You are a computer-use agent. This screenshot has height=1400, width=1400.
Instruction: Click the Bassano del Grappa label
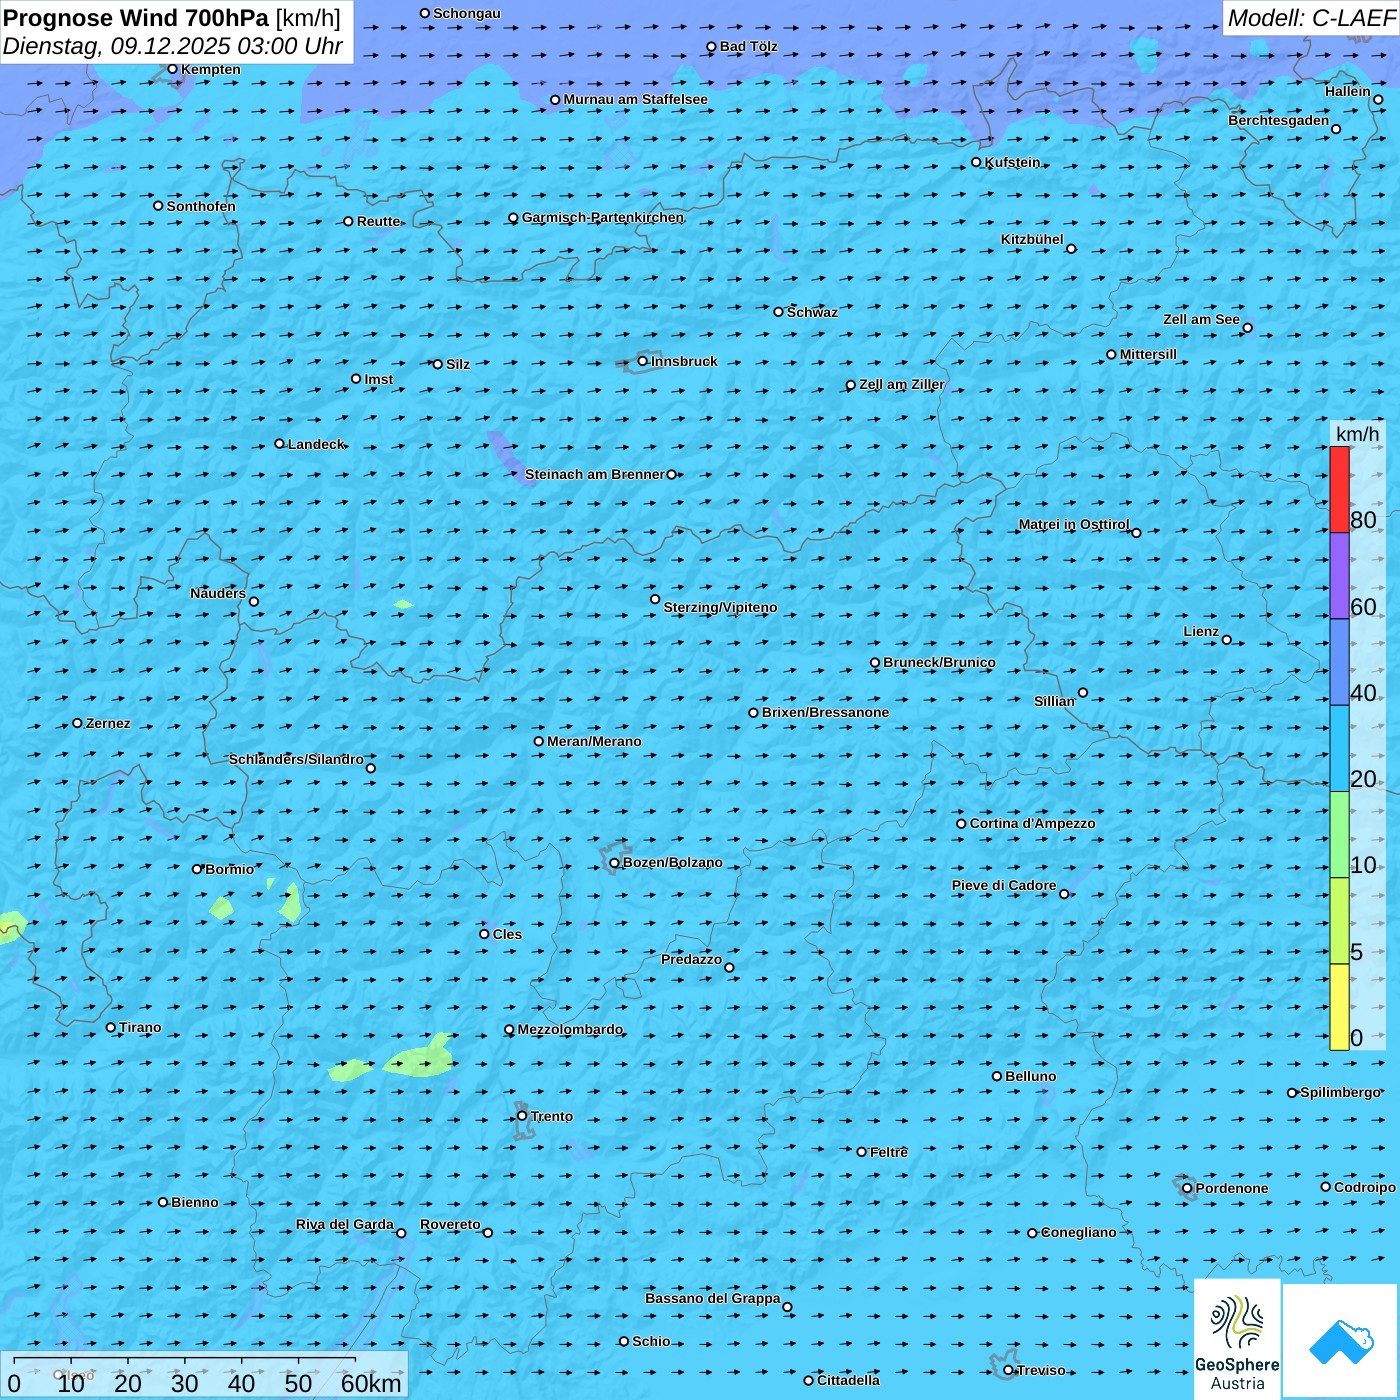[x=712, y=1298]
